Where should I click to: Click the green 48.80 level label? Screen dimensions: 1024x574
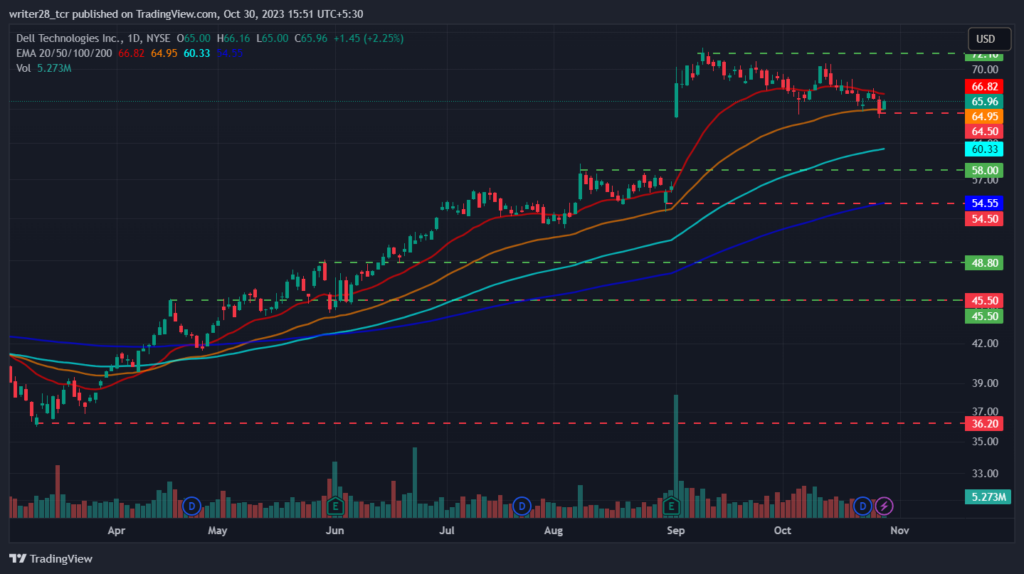click(984, 263)
